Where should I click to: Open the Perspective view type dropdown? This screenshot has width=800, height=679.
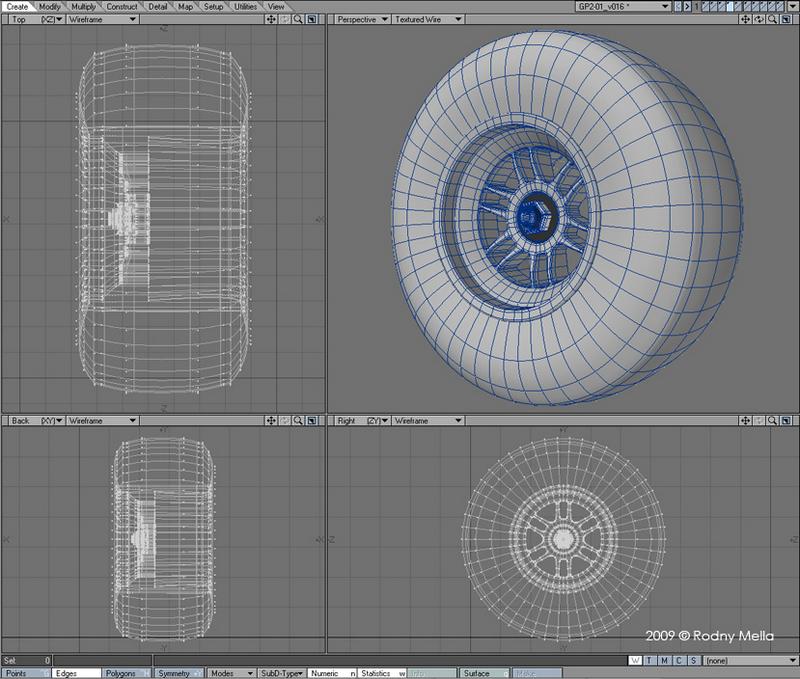(360, 19)
